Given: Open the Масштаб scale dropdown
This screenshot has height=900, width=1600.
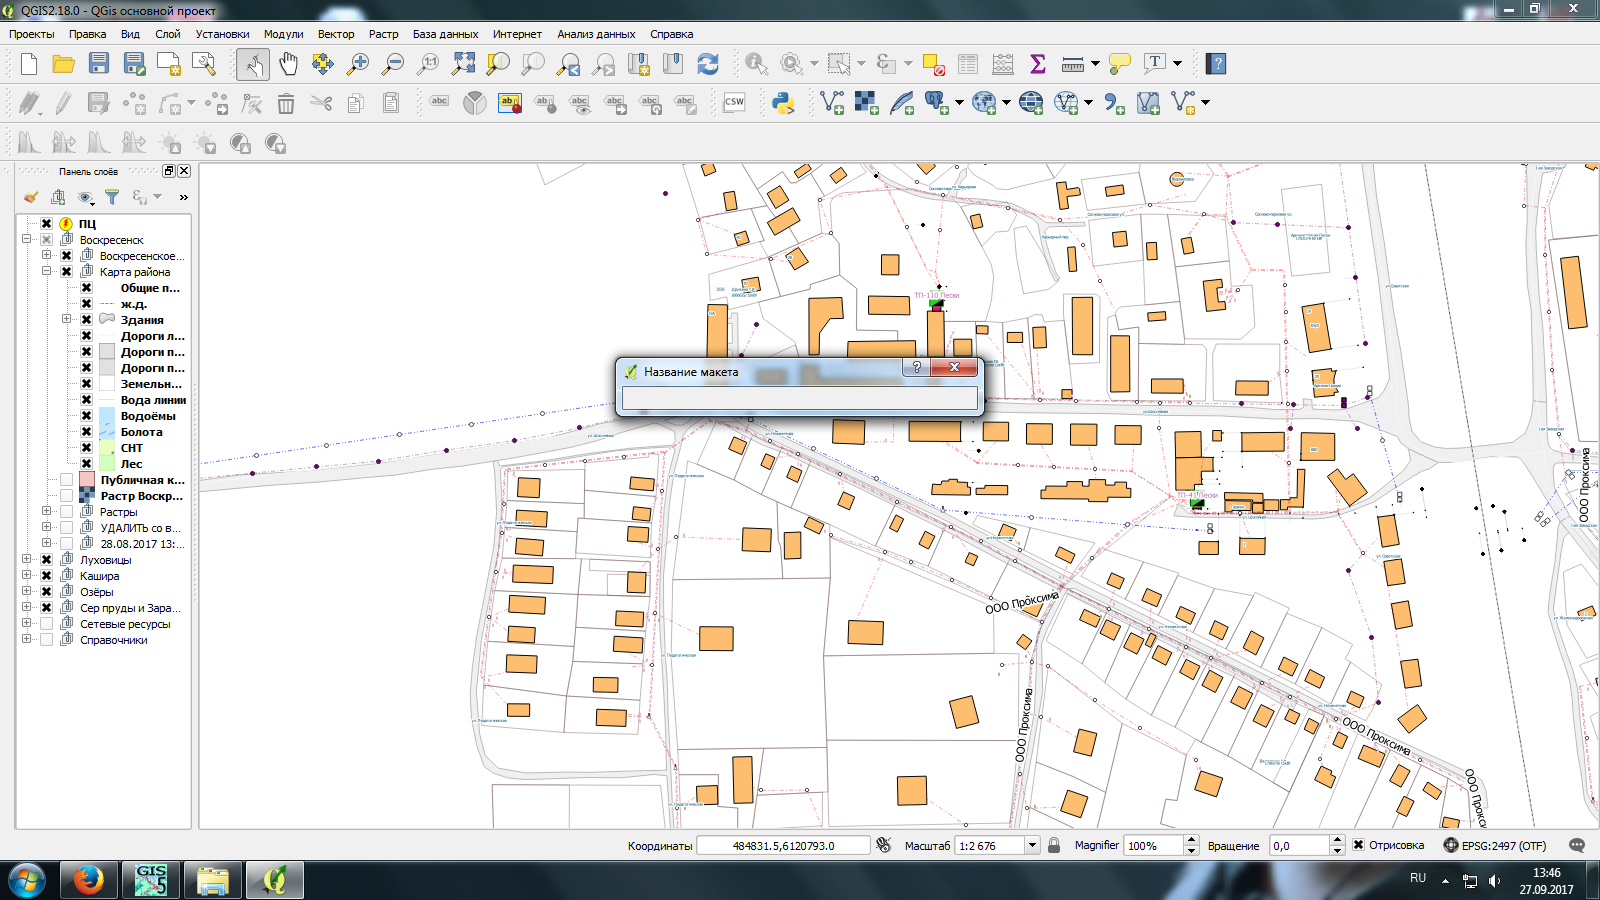Looking at the screenshot, I should [x=1032, y=846].
